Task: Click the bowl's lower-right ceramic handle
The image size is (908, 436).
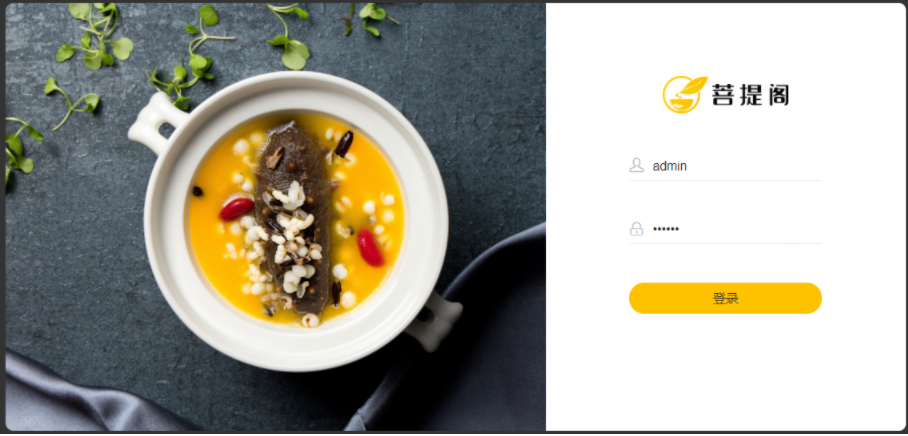Action: pos(434,321)
